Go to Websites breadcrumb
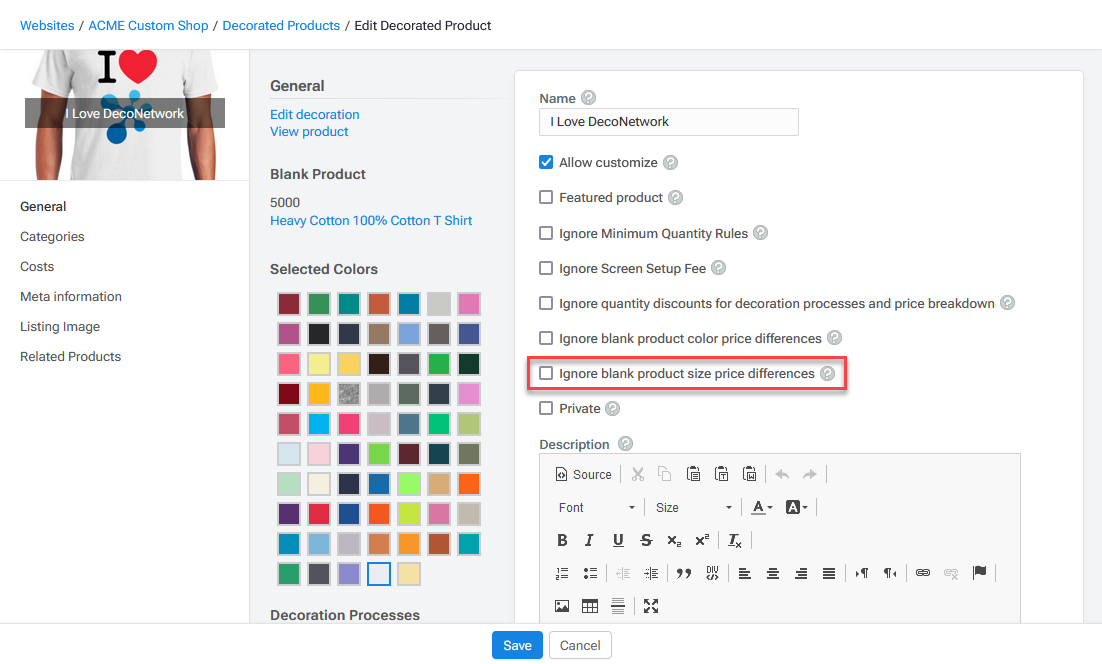 (47, 25)
